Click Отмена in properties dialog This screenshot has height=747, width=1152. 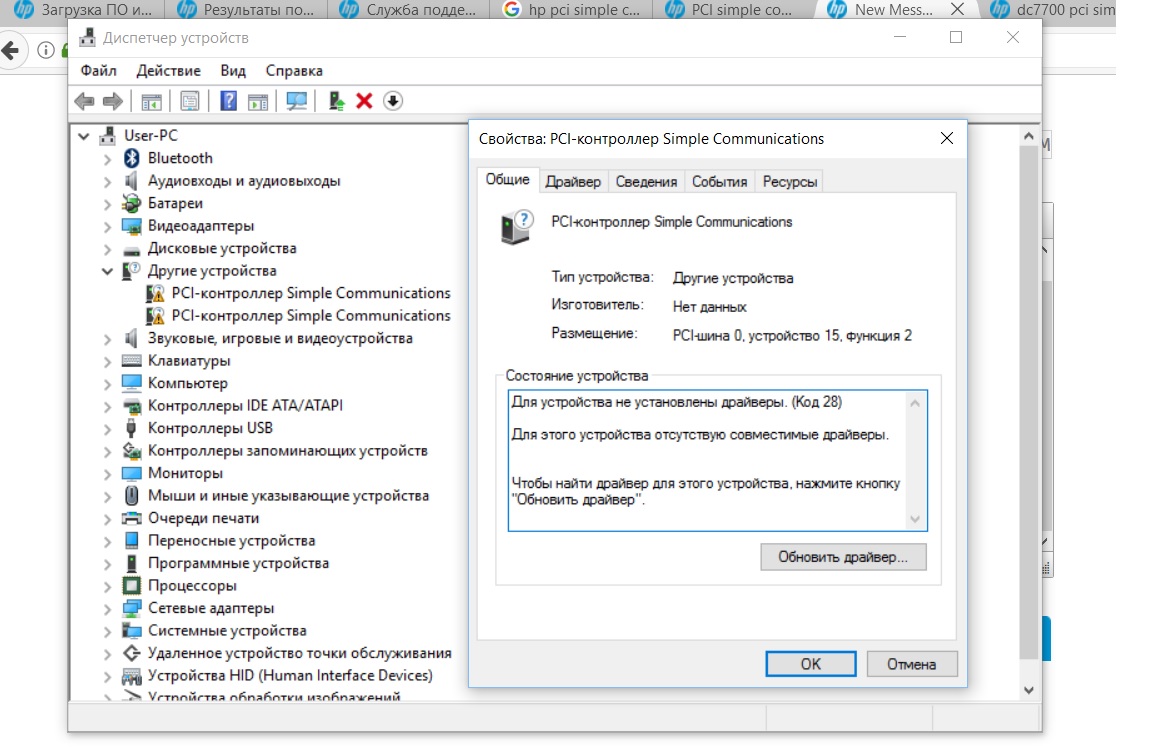(911, 664)
